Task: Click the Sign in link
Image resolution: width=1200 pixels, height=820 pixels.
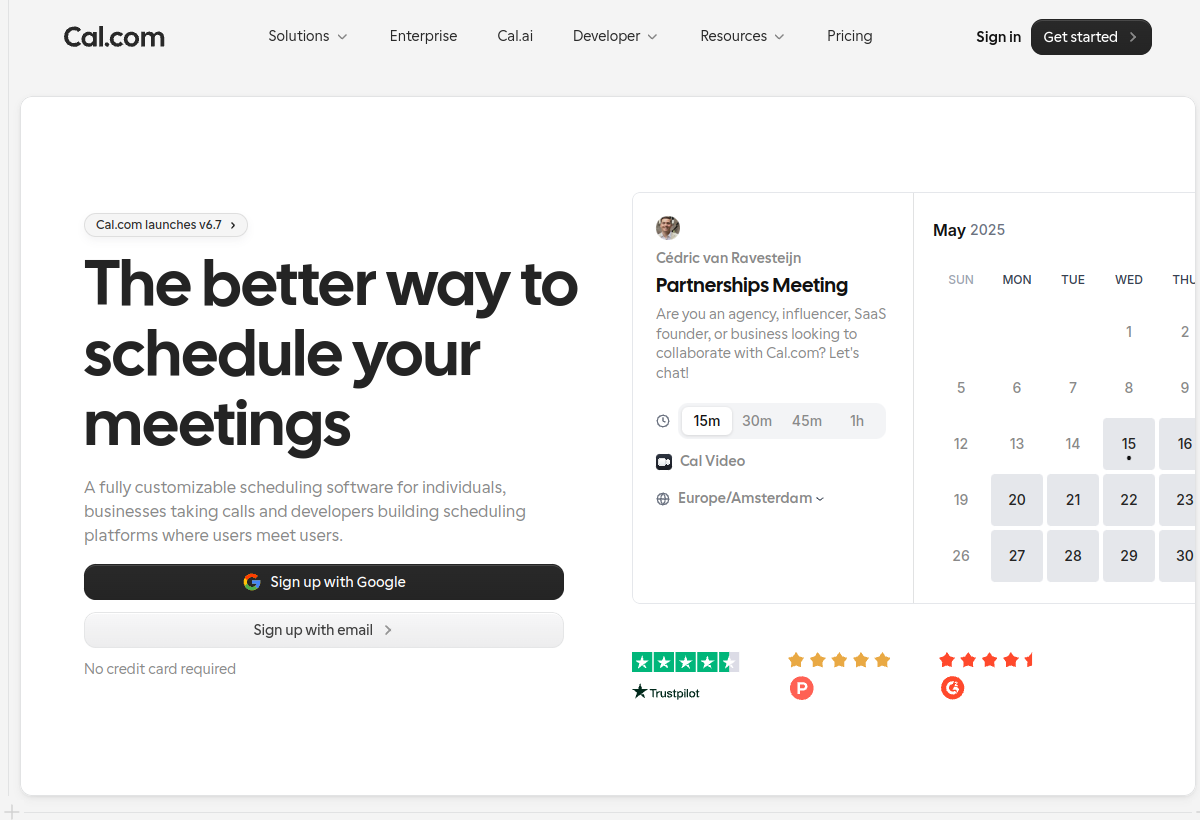Action: [x=998, y=37]
